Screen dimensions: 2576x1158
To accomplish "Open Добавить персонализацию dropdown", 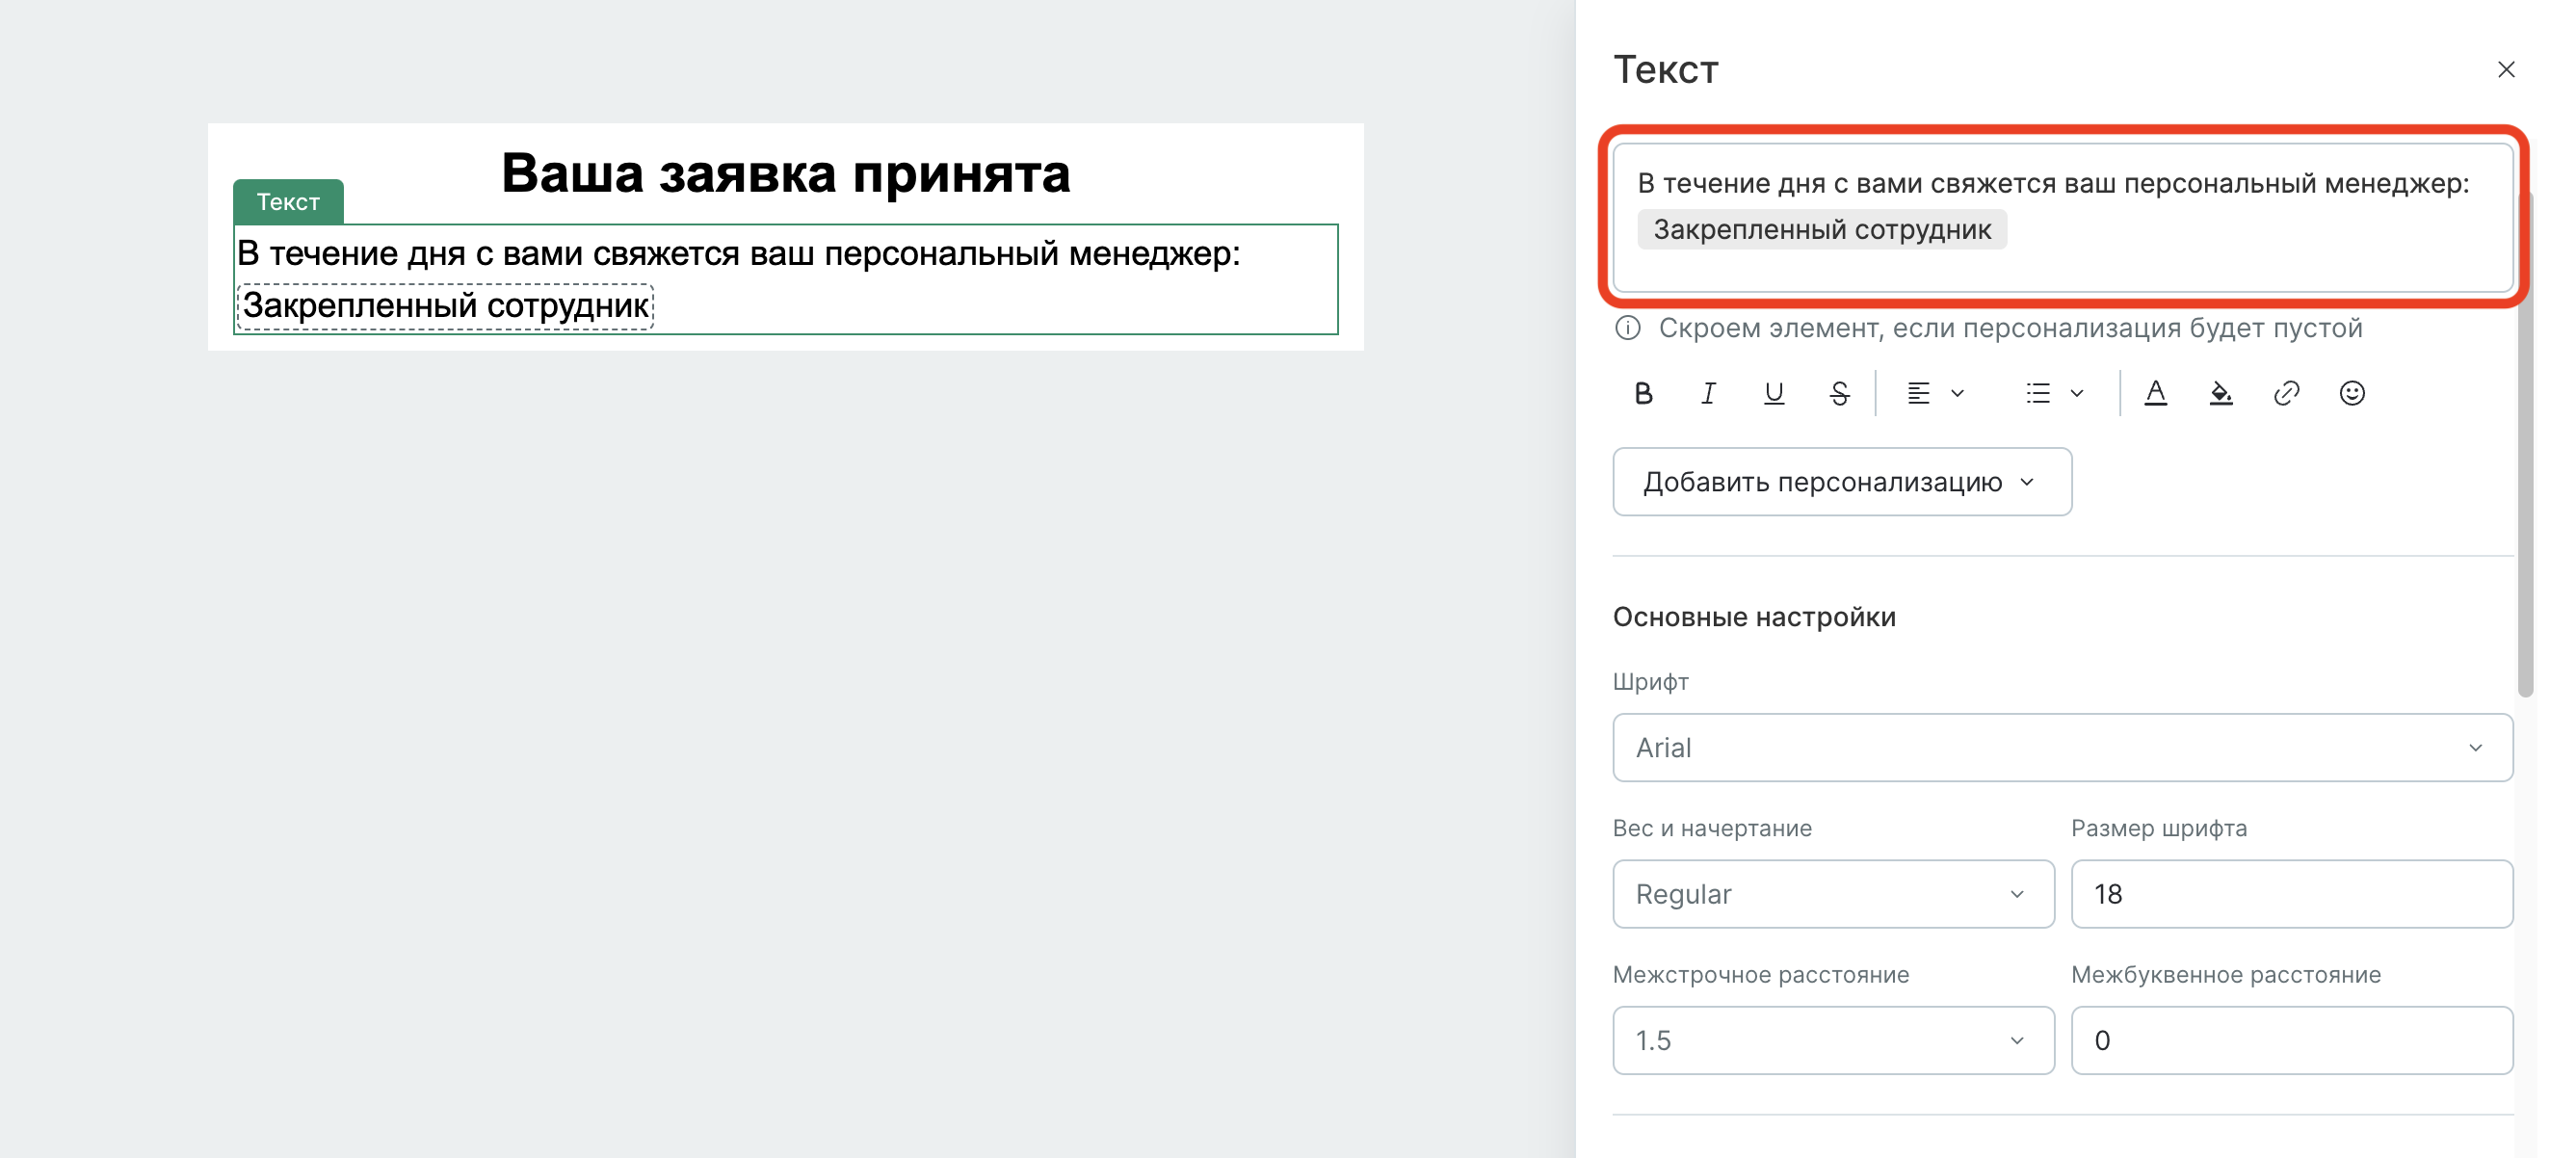I will (x=1842, y=482).
